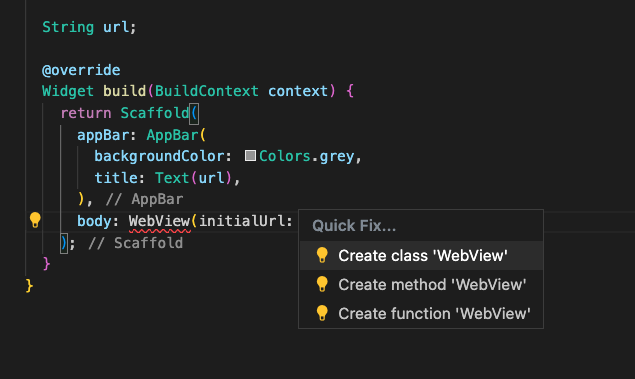Click the Text widget name in title
Screen dimensions: 635x379
[x=172, y=178]
